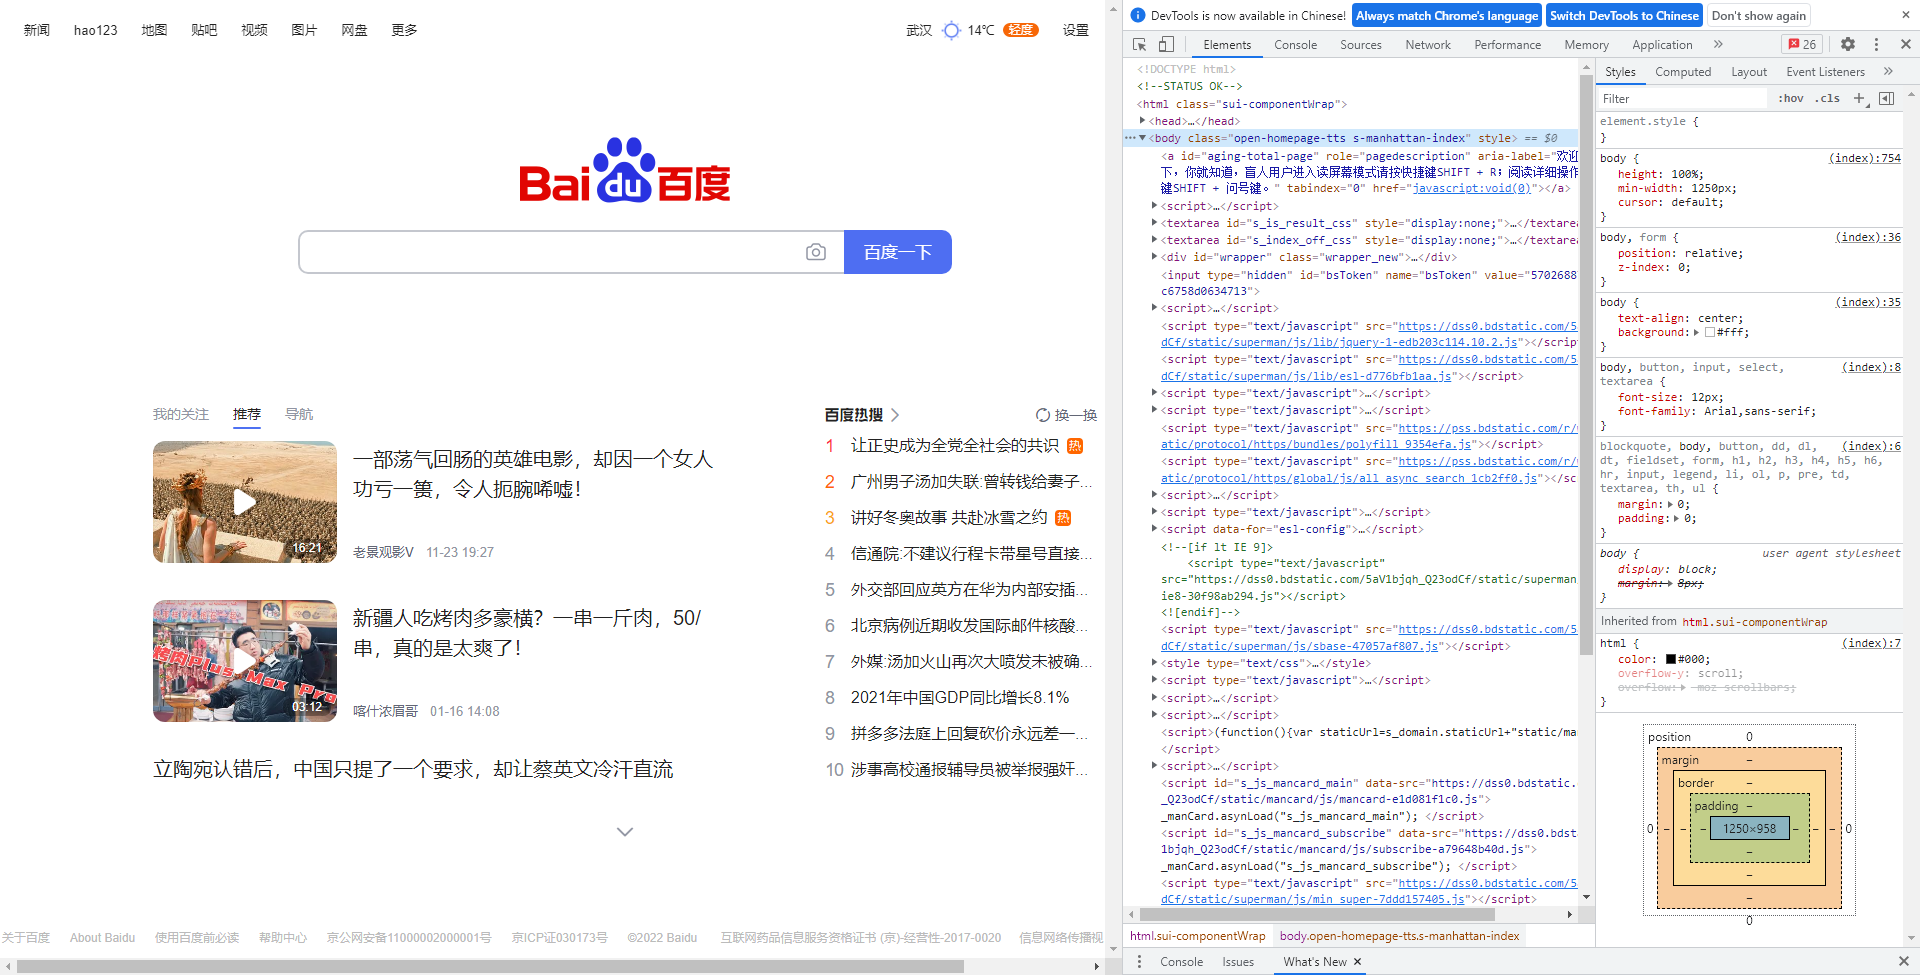Viewport: 1920px width, 975px height.
Task: Open the drawer Issues tab
Action: point(1237,962)
